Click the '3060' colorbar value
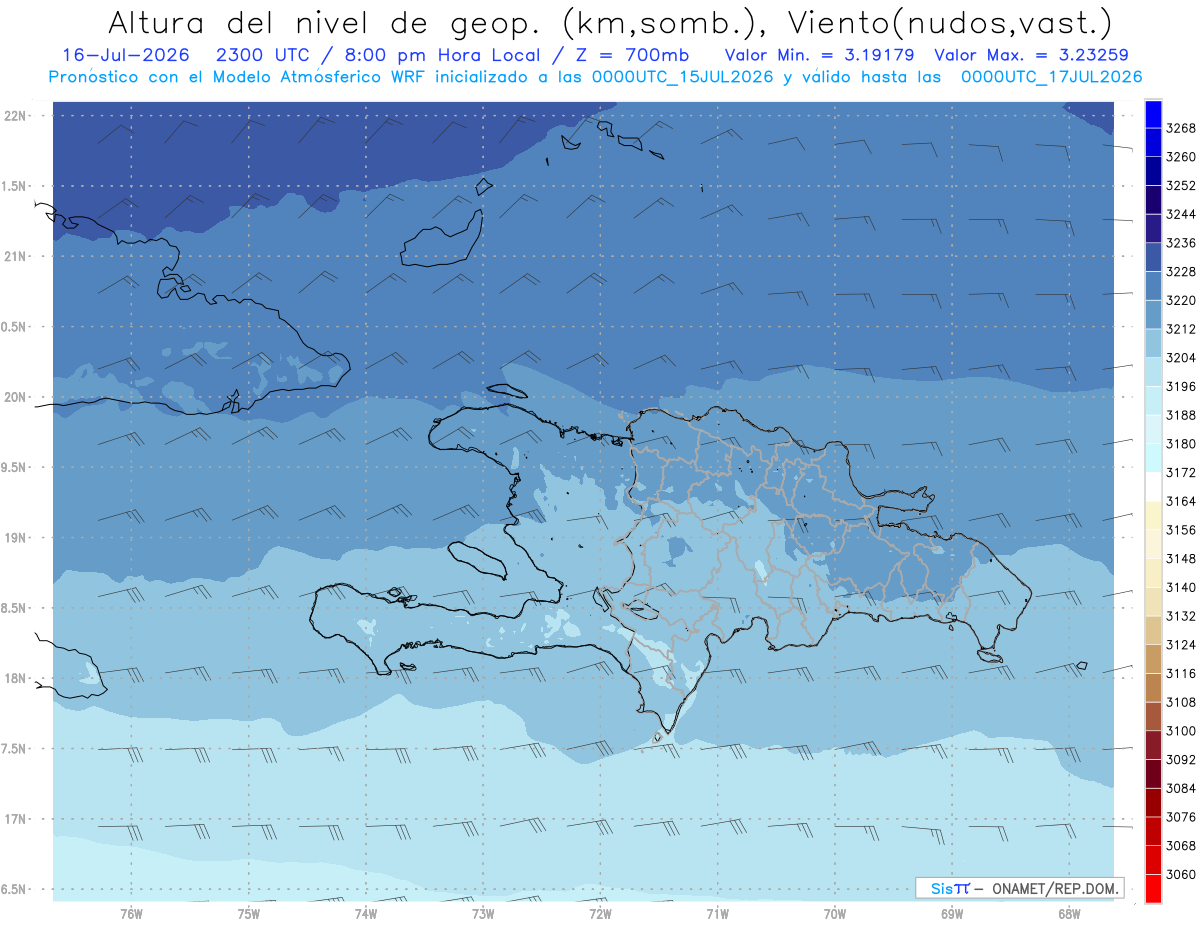The image size is (1200, 927). 1181,874
